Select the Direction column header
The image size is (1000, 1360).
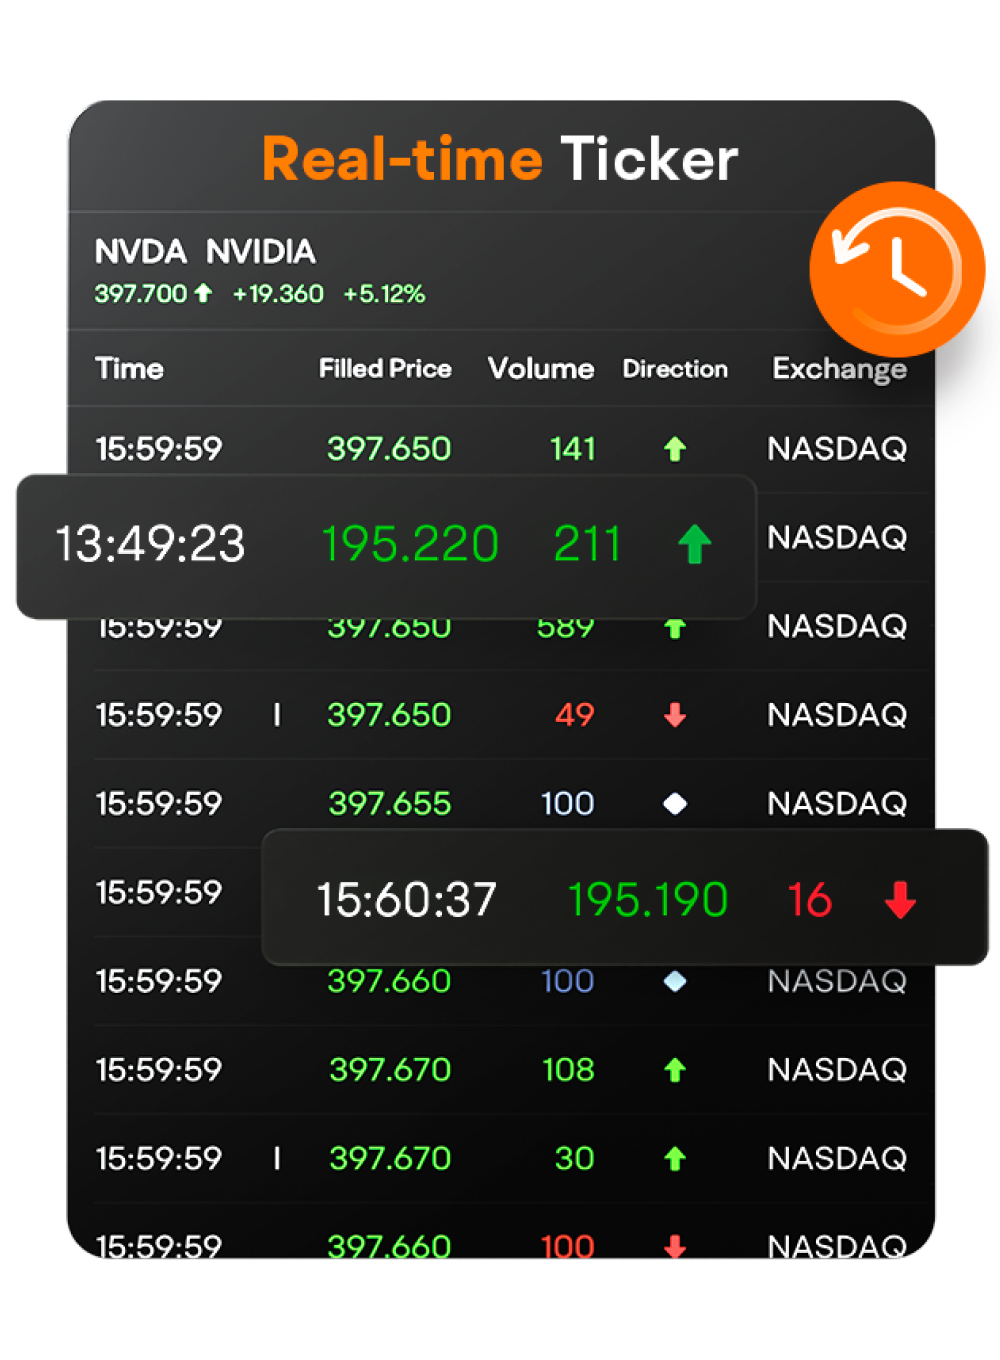(675, 369)
